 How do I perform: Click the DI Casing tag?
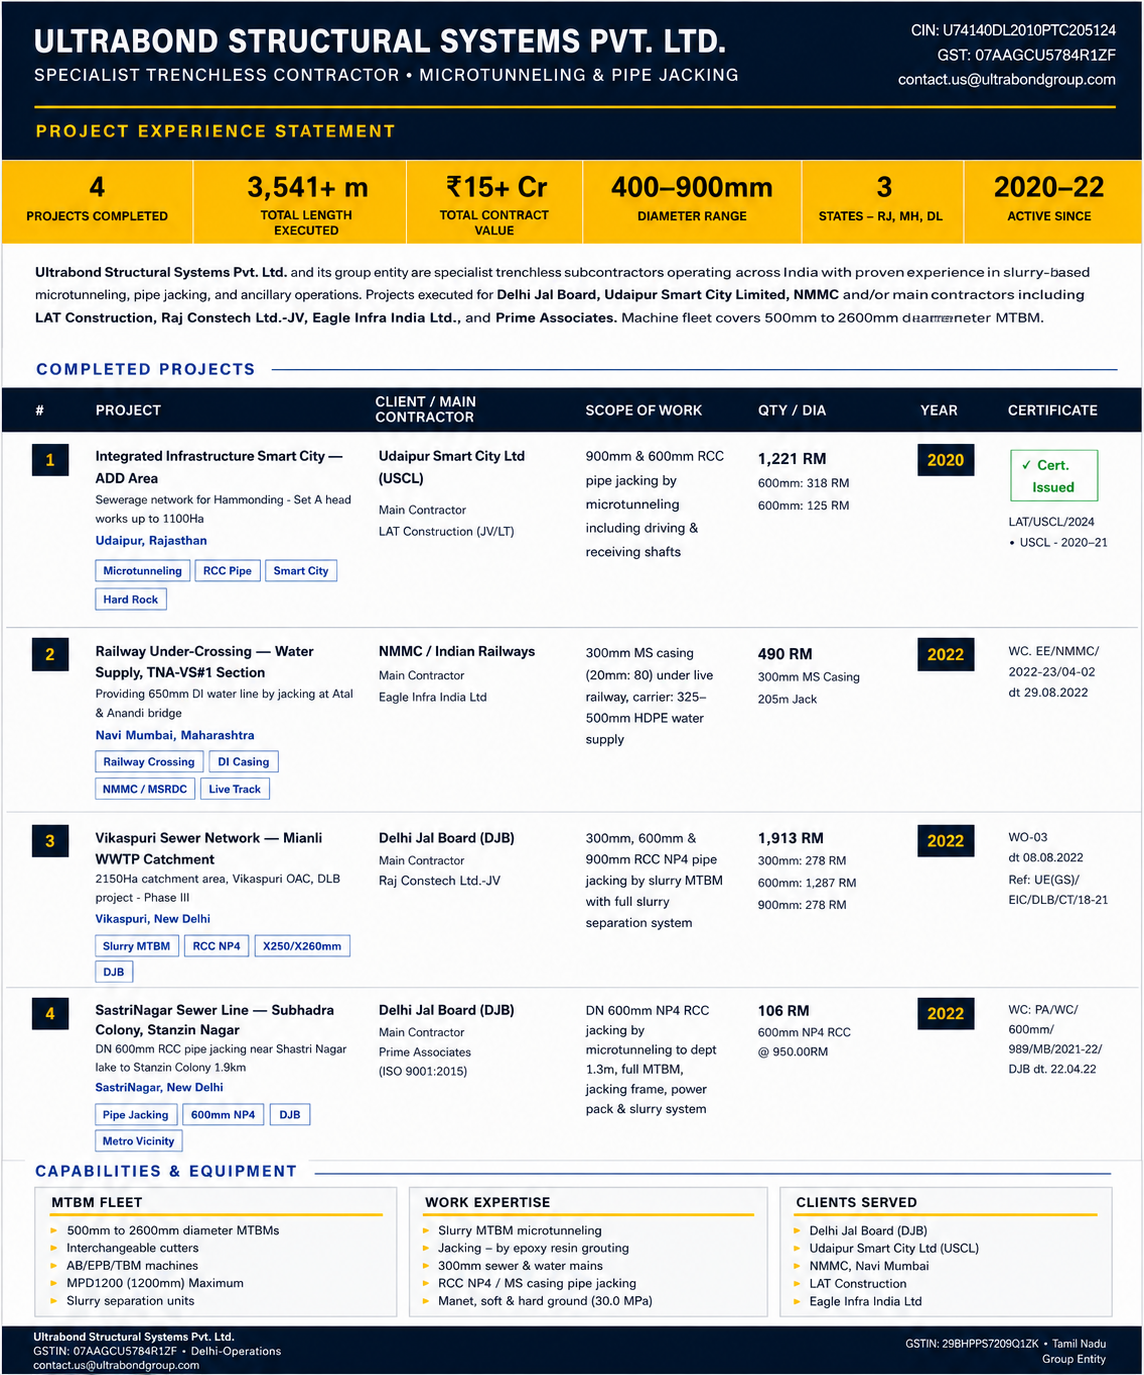(x=243, y=762)
